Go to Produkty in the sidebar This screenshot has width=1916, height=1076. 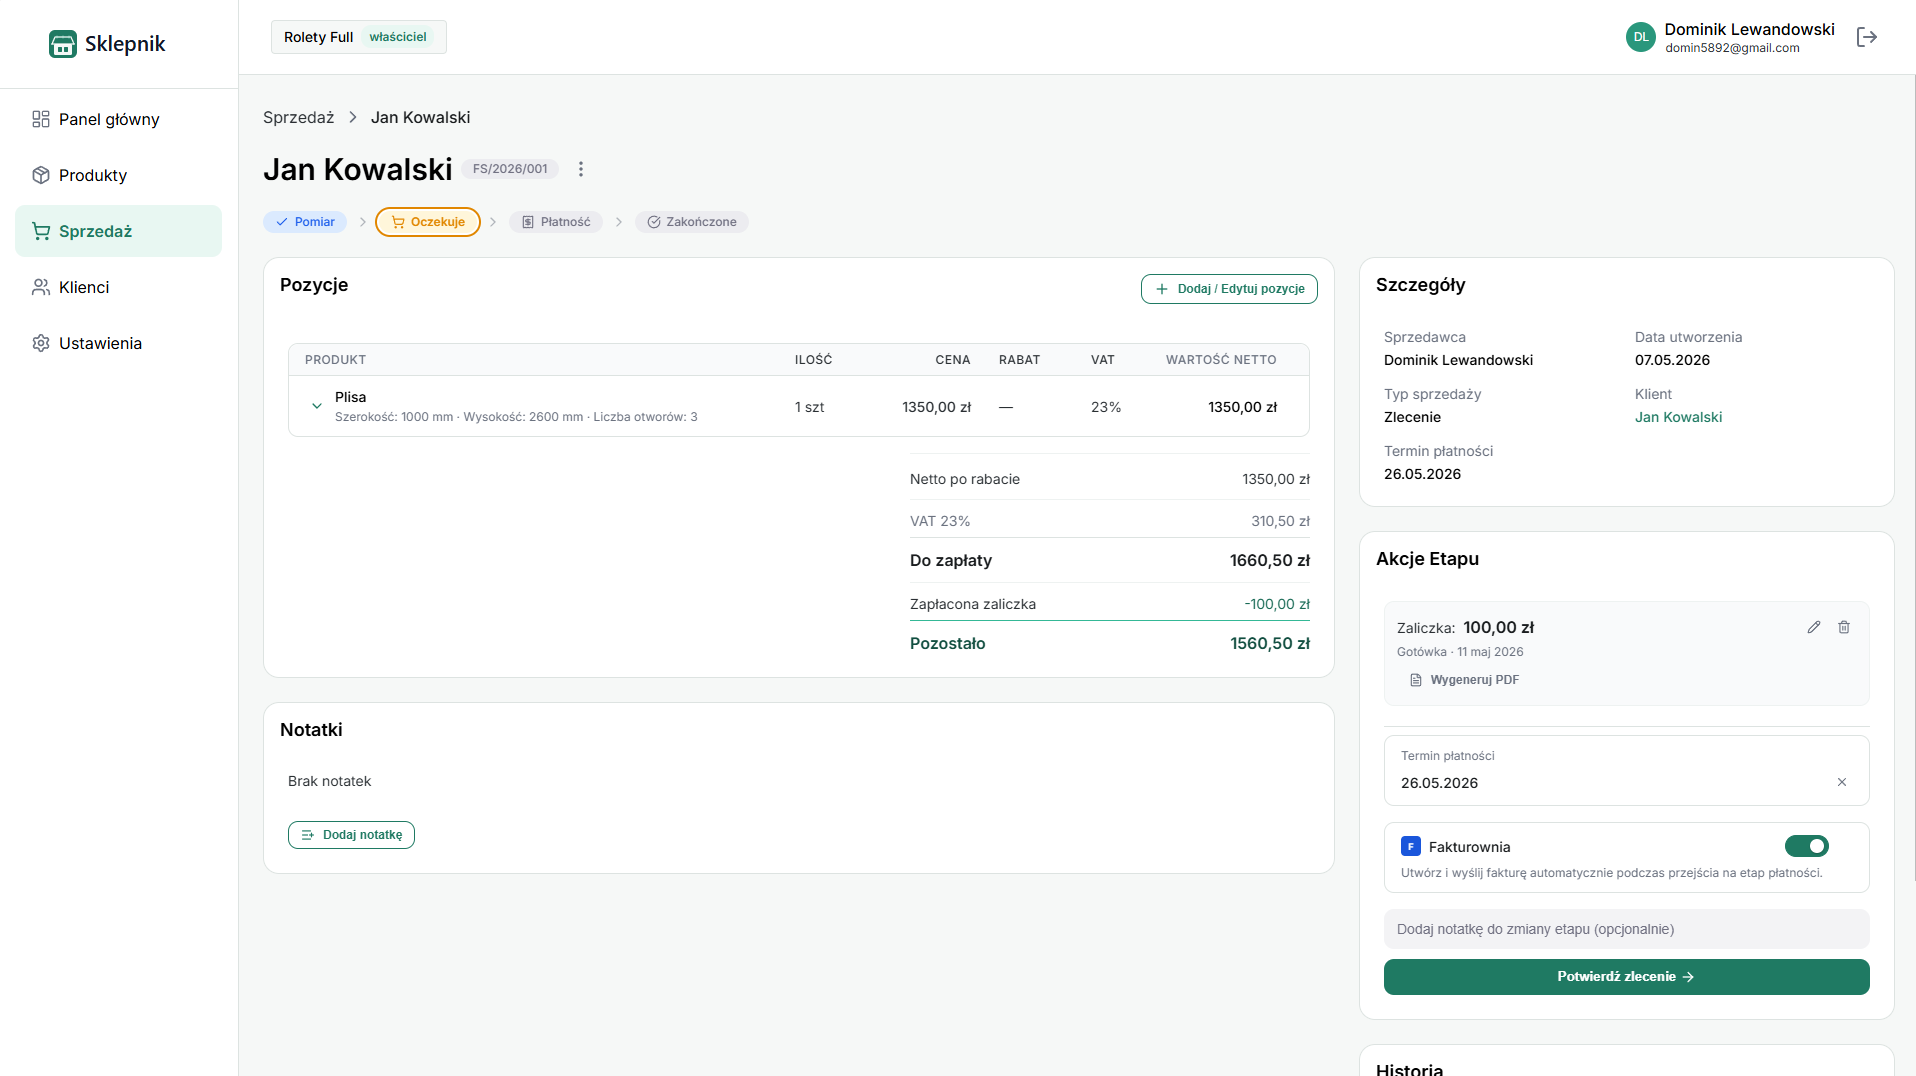[118, 175]
